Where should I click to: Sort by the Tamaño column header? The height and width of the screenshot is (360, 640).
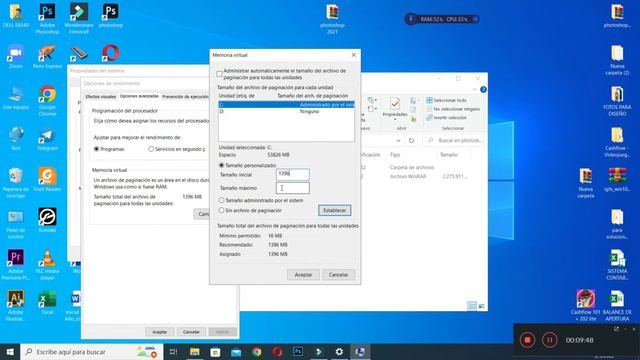[x=449, y=155]
